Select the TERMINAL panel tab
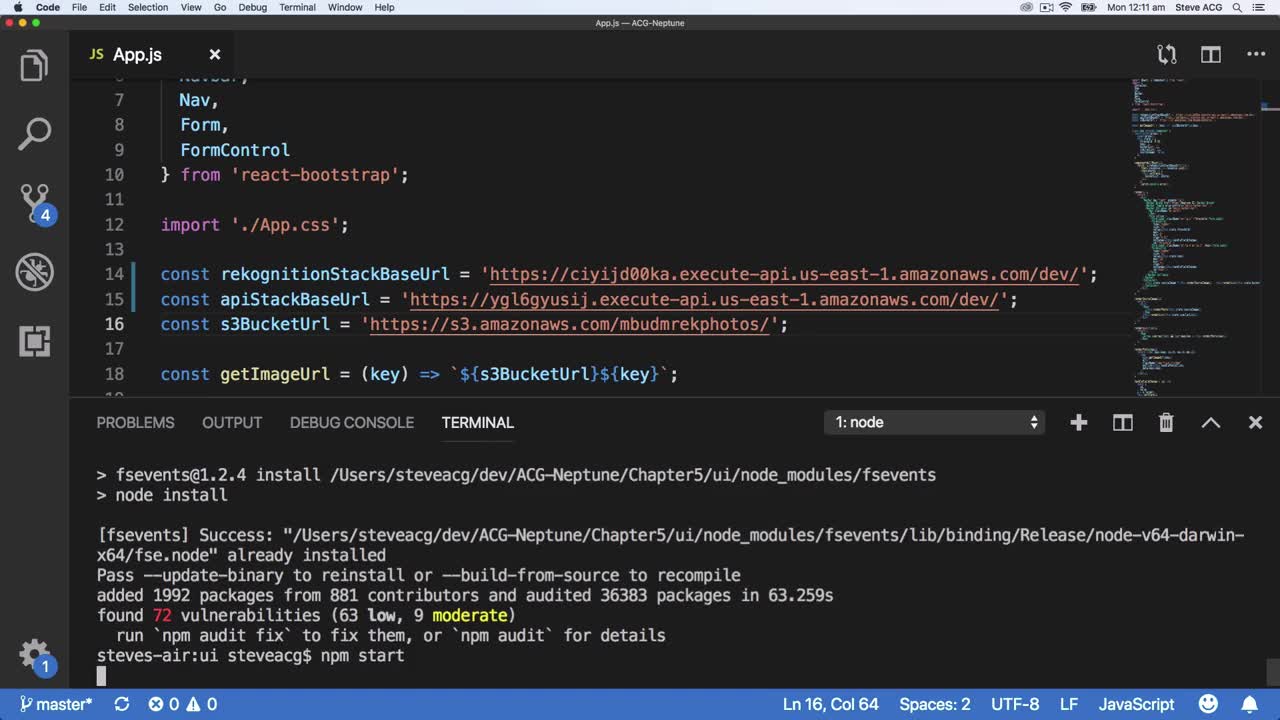Screen dimensions: 1280x720 coord(478,423)
